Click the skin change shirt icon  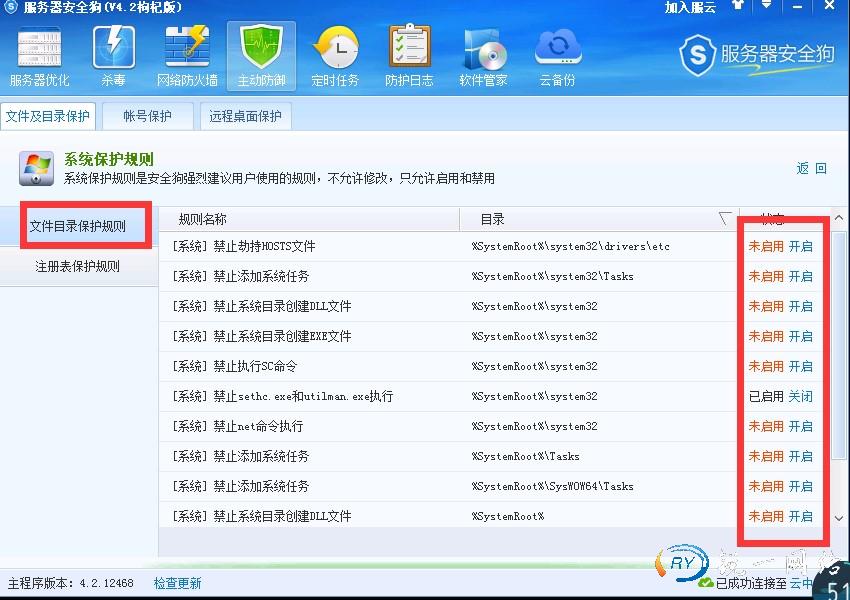738,7
